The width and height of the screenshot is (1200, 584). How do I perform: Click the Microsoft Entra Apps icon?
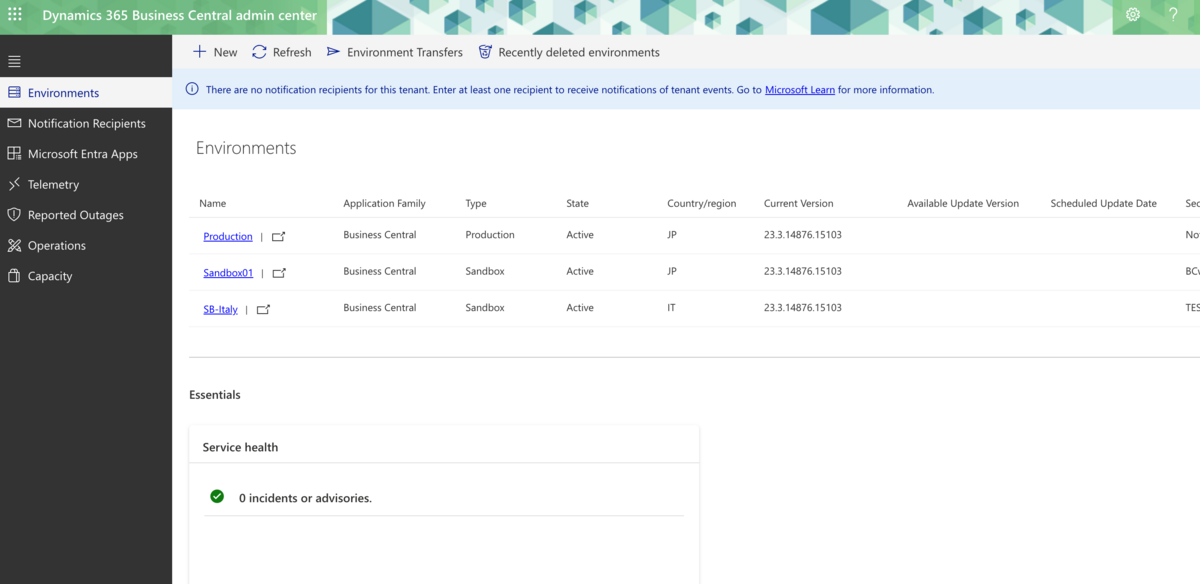(x=14, y=154)
